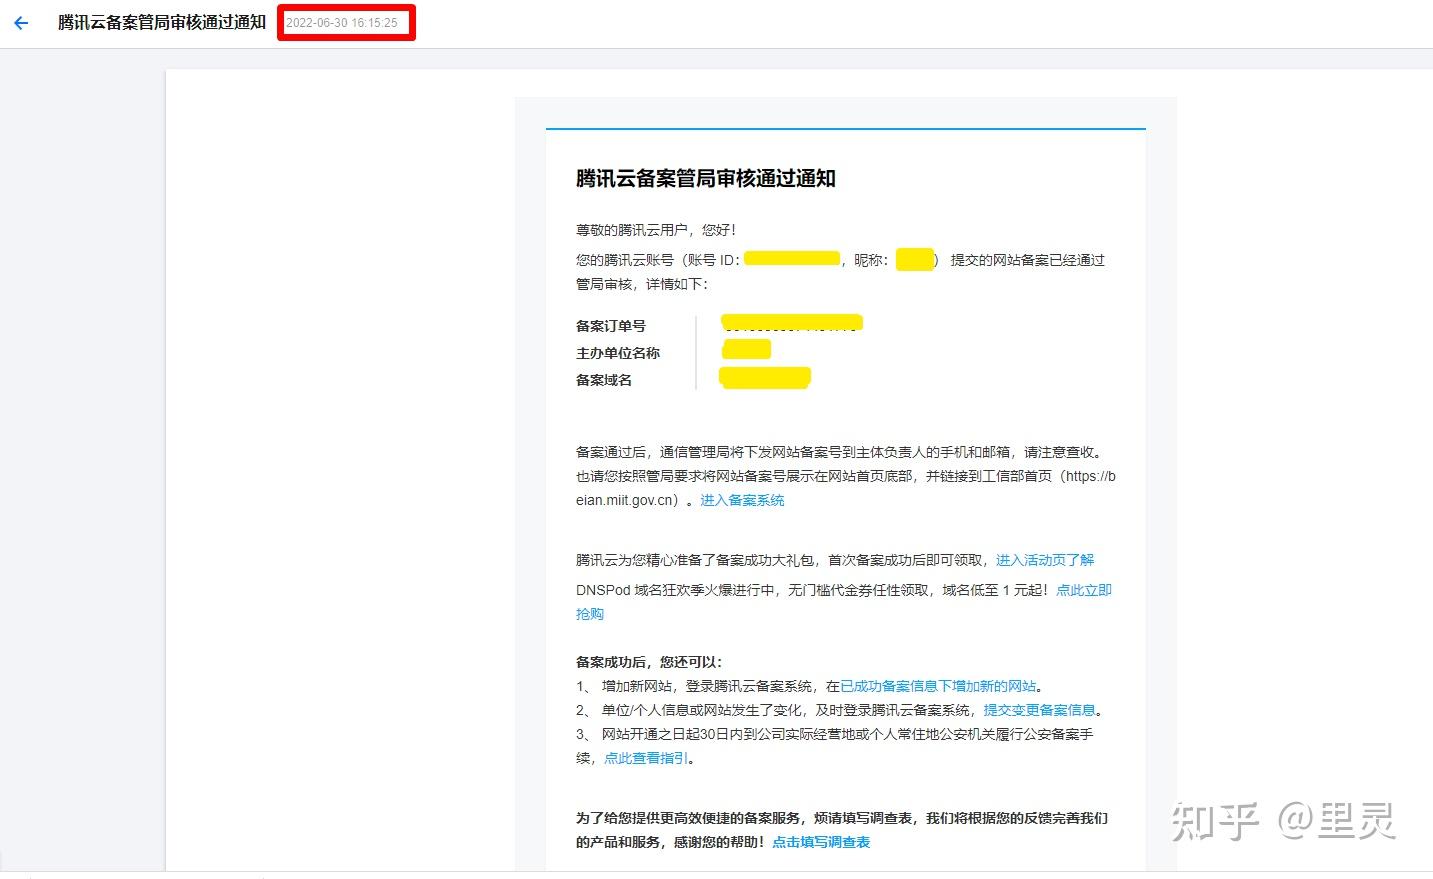This screenshot has width=1433, height=879.
Task: Open 已成功备案信息下增加新的网站 link
Action: 938,686
